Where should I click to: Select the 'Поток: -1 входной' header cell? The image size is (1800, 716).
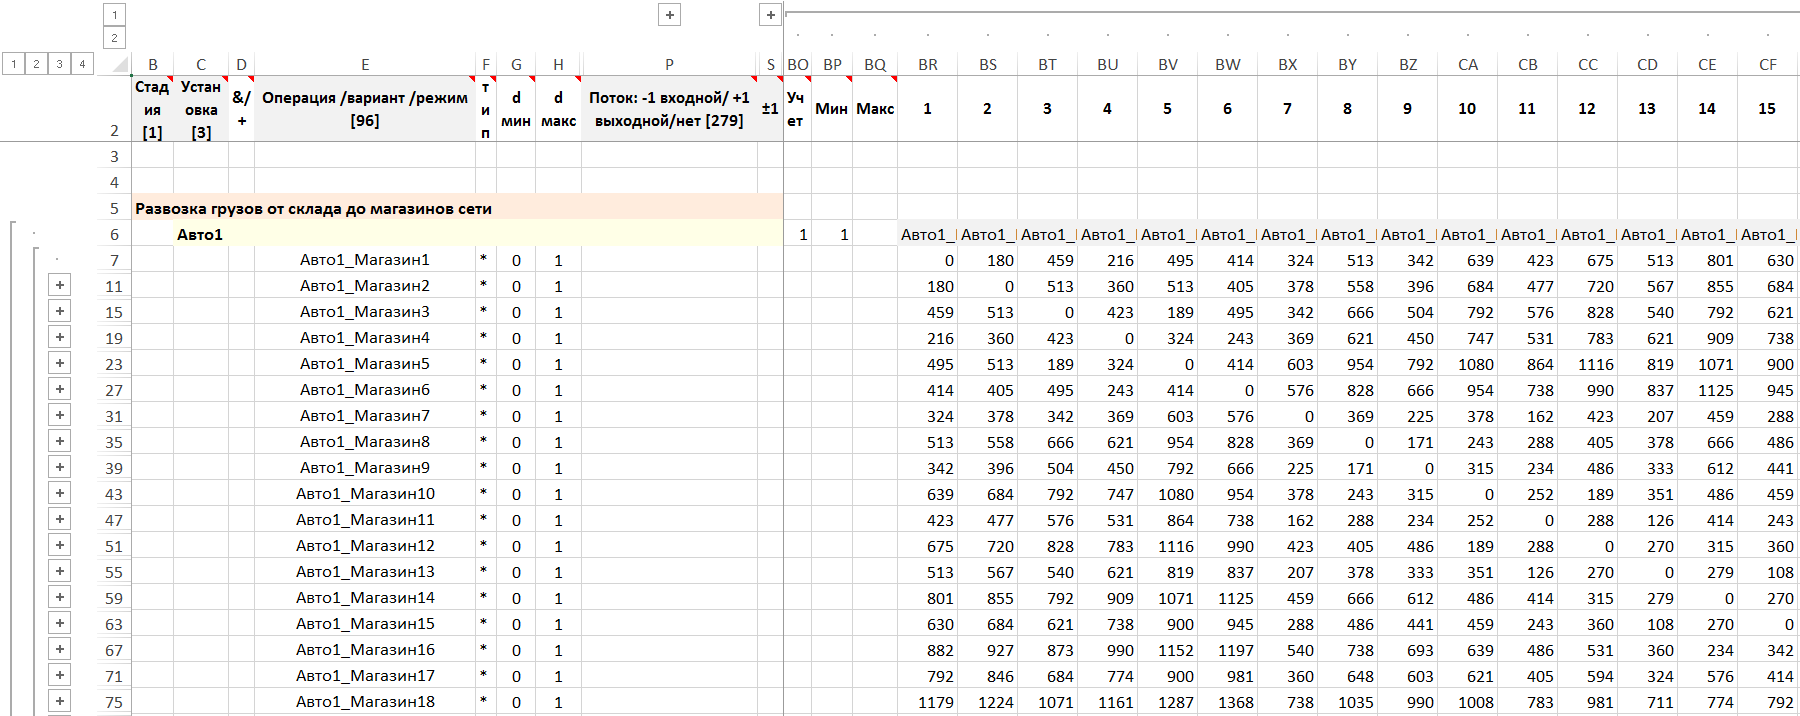pyautogui.click(x=669, y=109)
